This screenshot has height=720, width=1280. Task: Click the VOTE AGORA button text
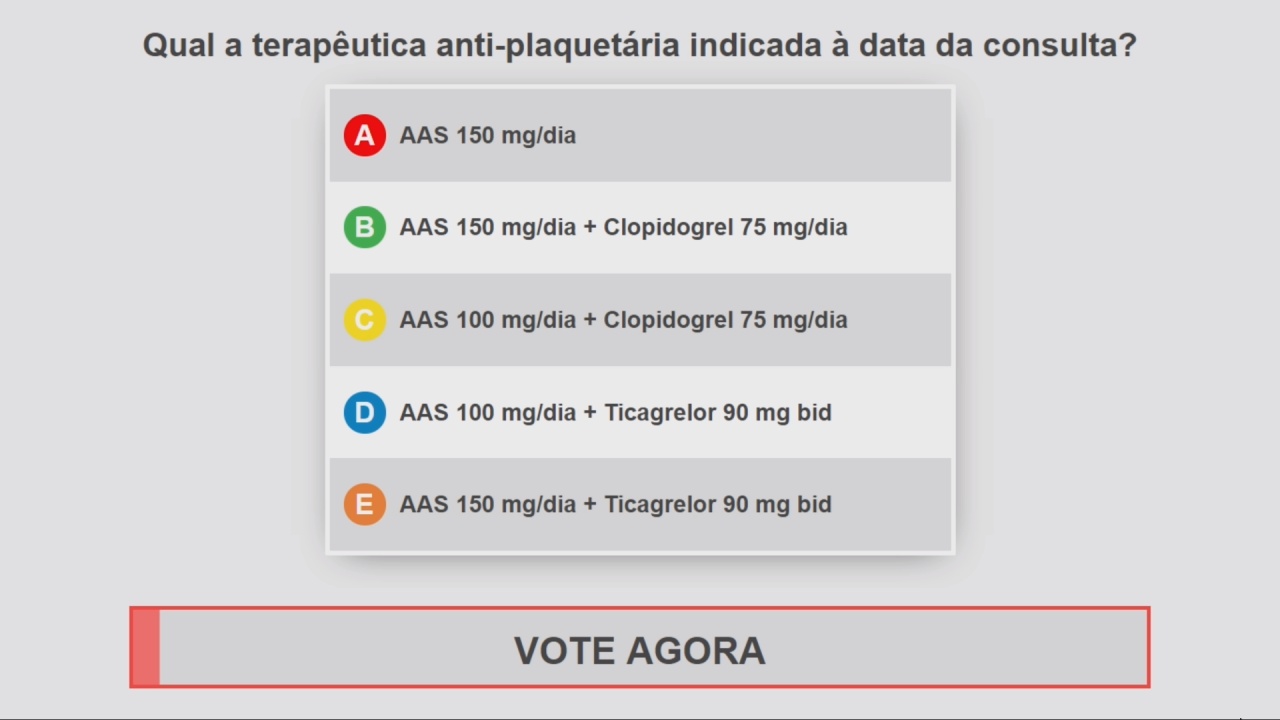click(x=640, y=650)
